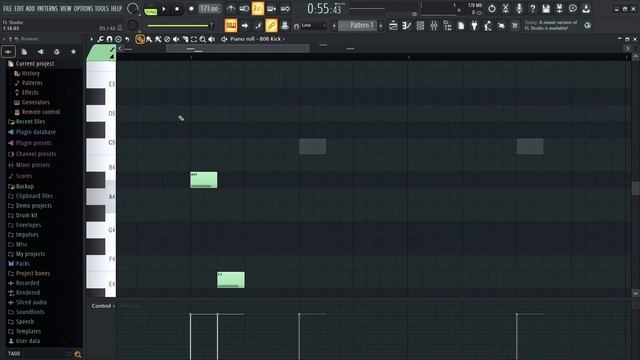Save project with the floppy disk icon

coord(546,9)
